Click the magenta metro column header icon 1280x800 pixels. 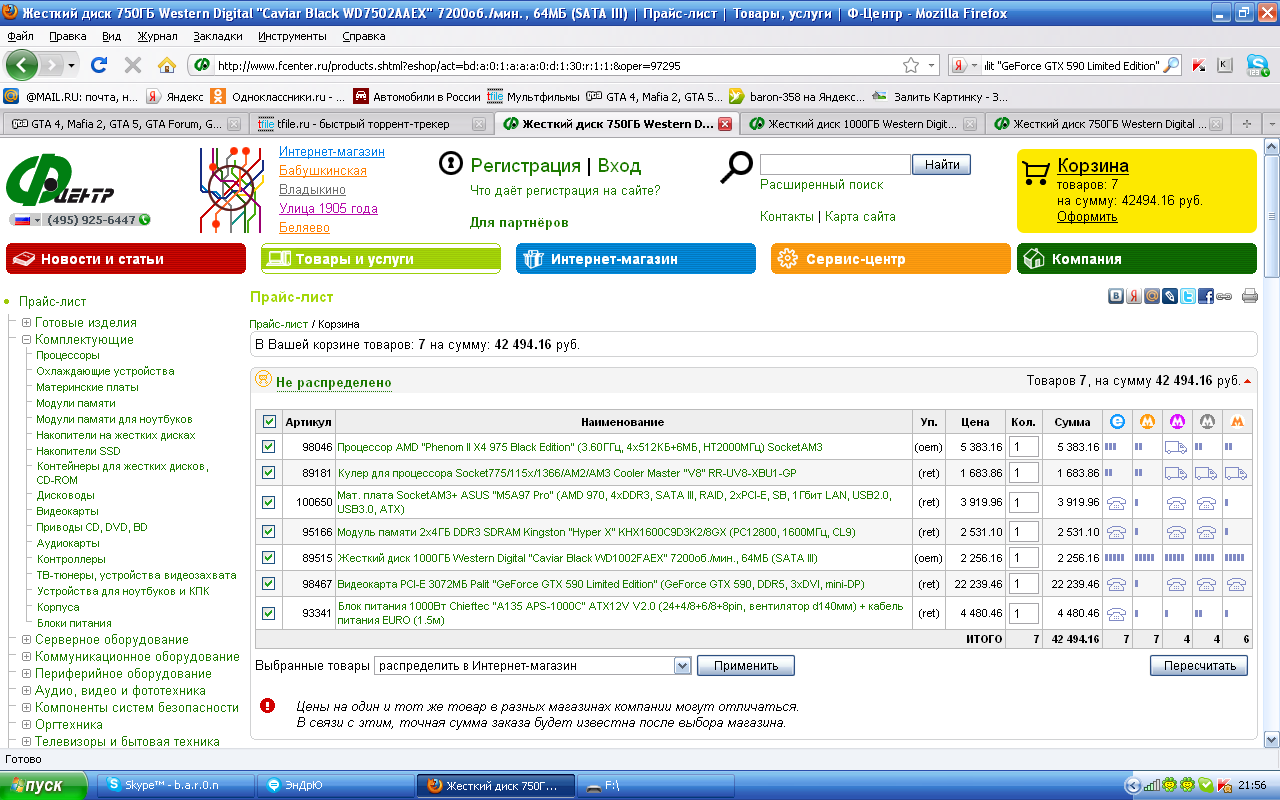[x=1177, y=422]
